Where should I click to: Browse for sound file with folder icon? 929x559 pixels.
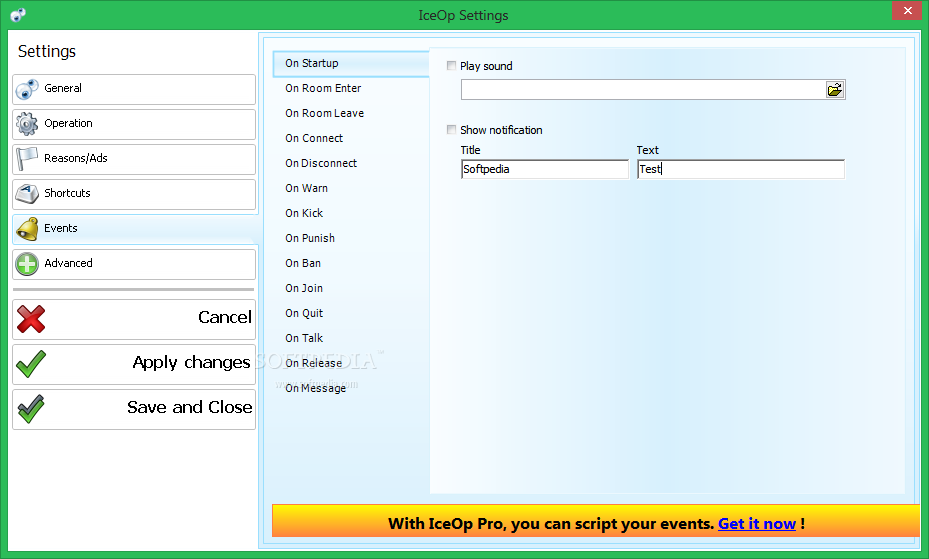835,89
